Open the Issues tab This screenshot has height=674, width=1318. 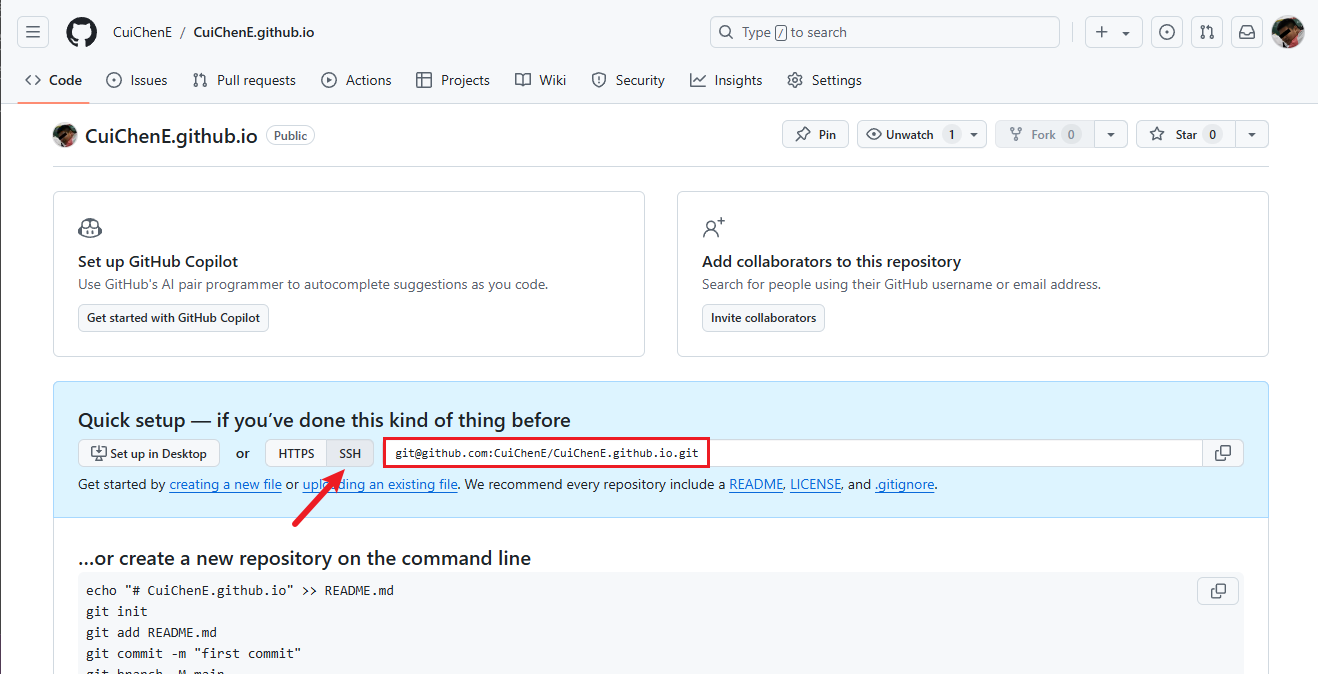pos(137,80)
